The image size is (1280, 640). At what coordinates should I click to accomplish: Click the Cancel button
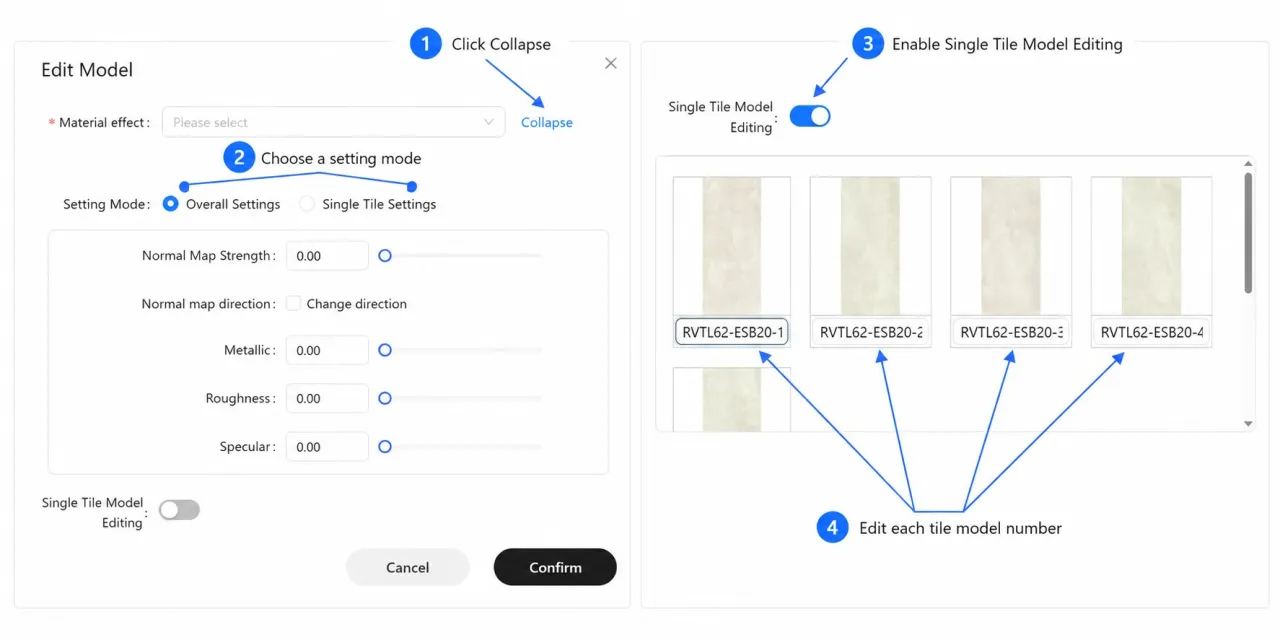pyautogui.click(x=407, y=567)
